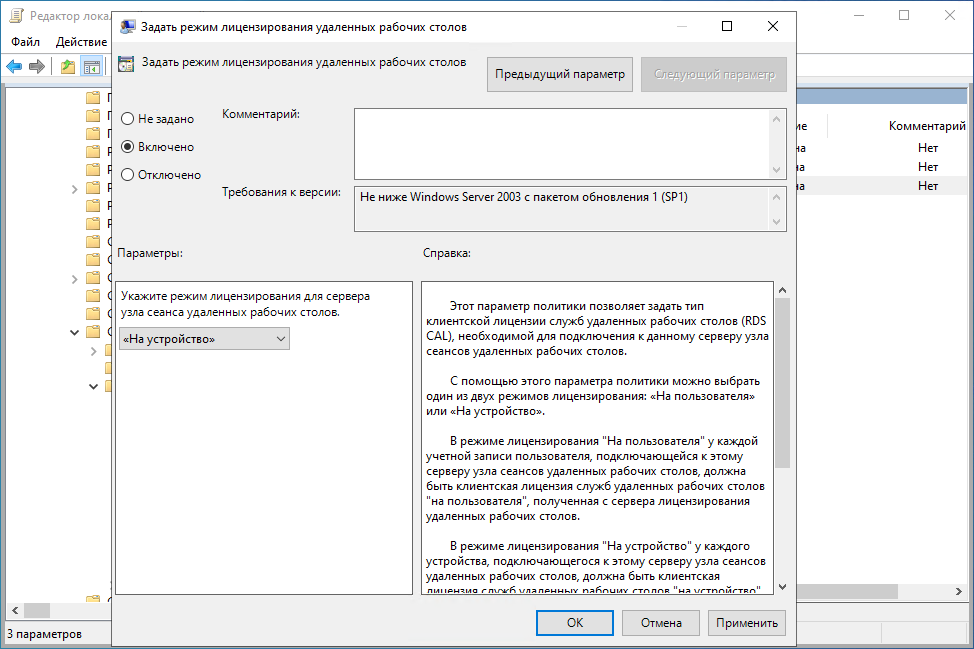Click the text «Не ниже Windows Server 2003»
Viewport: 974px width, 649px height.
click(440, 197)
